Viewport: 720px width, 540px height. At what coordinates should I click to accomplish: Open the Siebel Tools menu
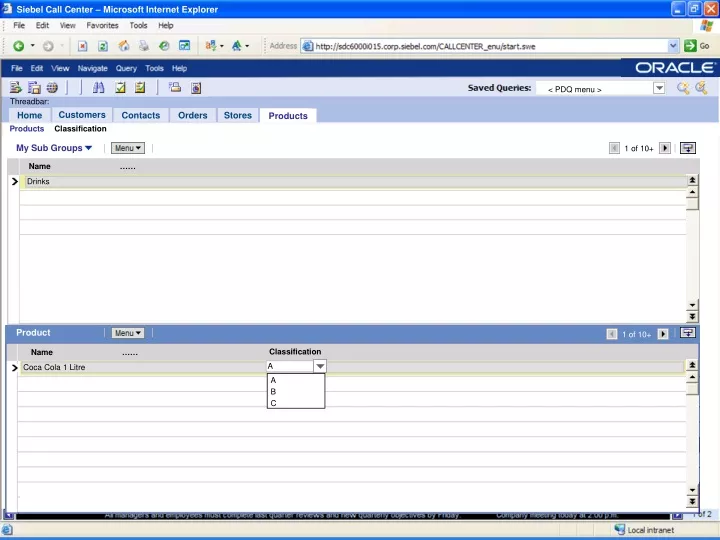pyautogui.click(x=154, y=68)
